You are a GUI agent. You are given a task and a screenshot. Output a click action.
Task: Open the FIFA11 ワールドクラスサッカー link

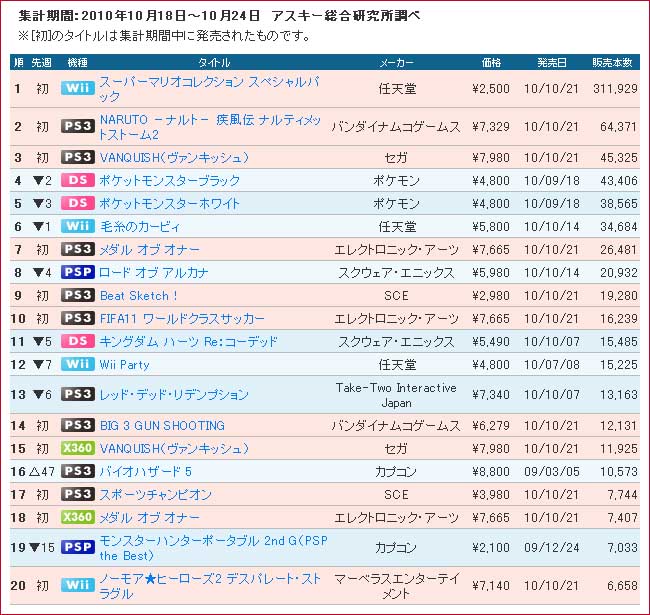pyautogui.click(x=182, y=319)
